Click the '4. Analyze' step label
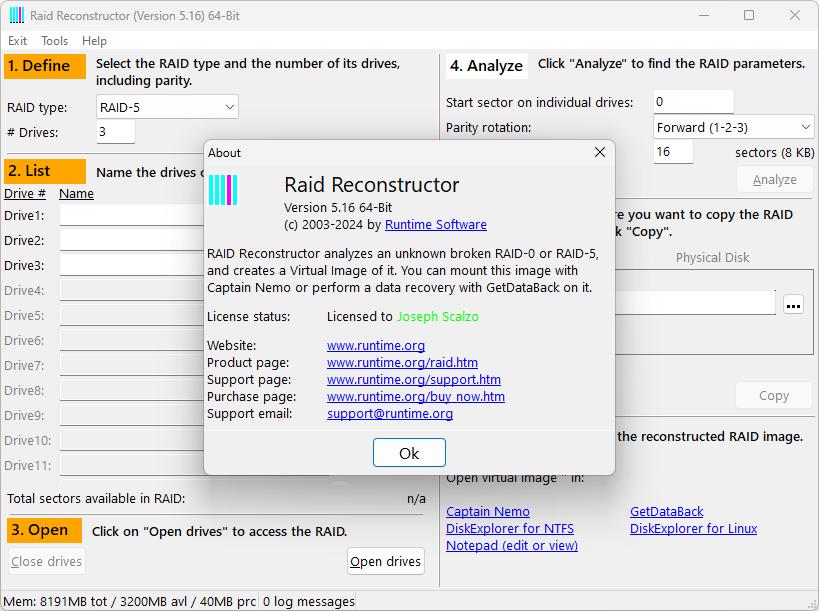The image size is (819, 611). tap(486, 66)
